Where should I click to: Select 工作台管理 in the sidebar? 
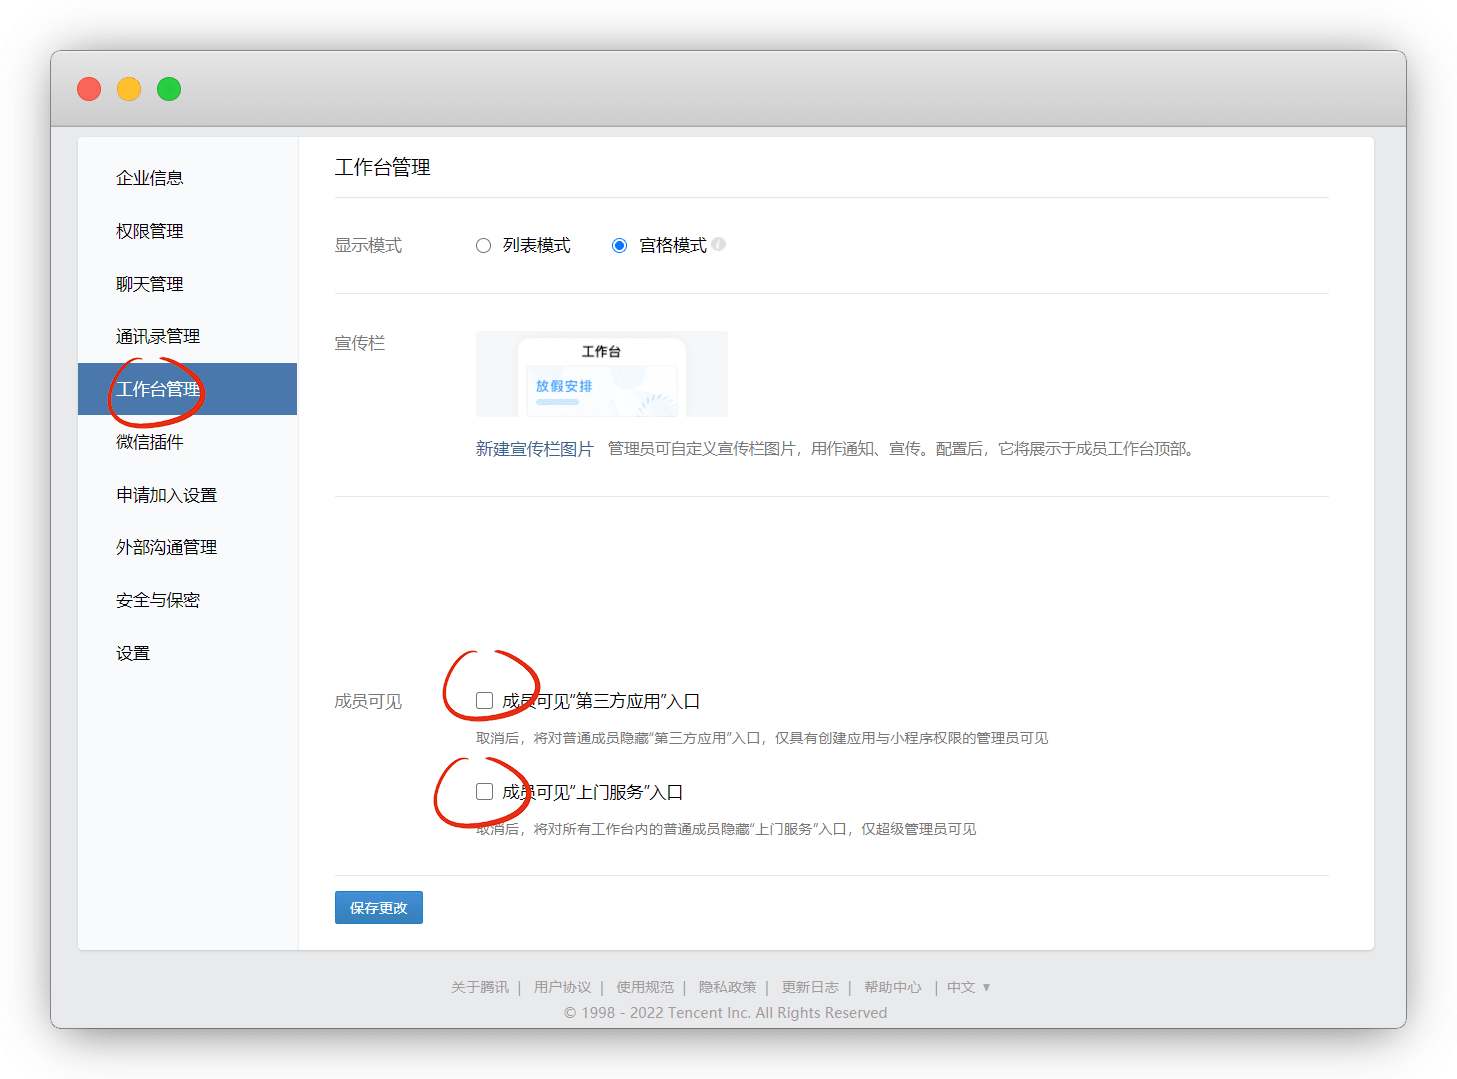[x=158, y=389]
